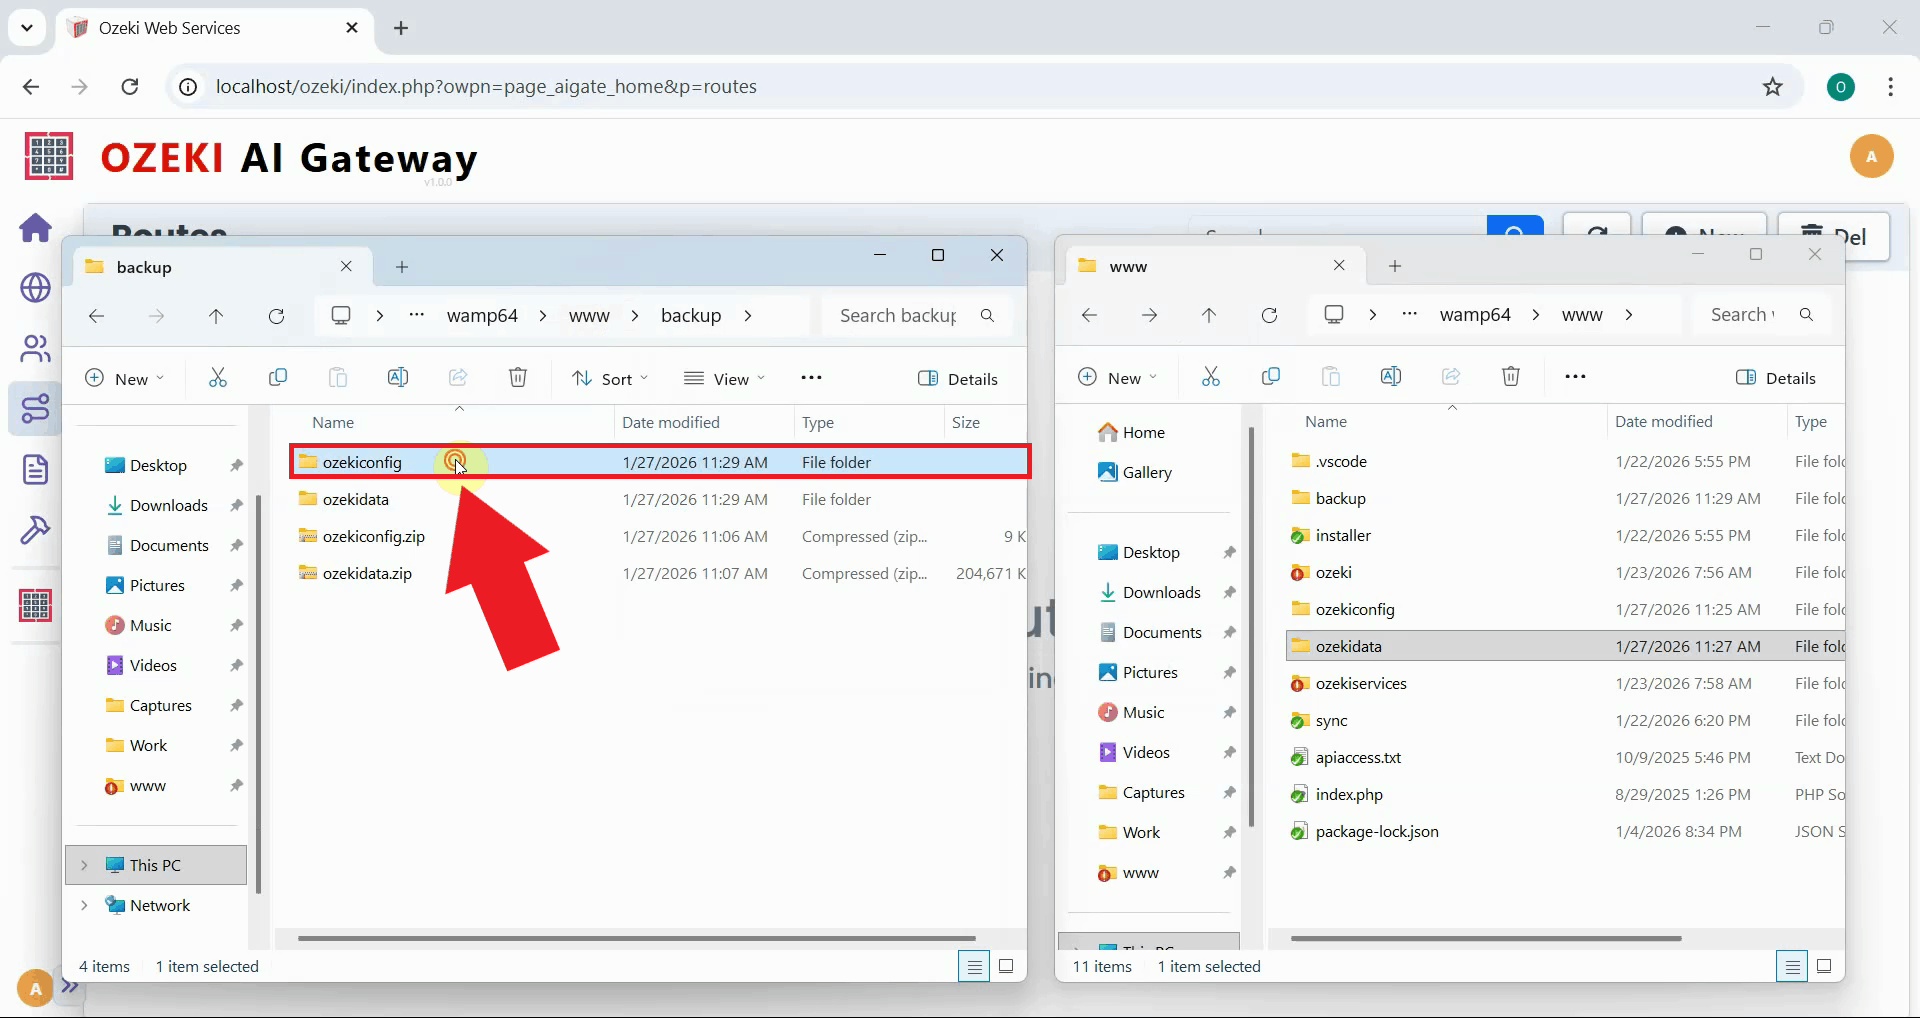1920x1018 pixels.
Task: Select the Routes flow icon in Ozeki sidebar
Action: coord(36,408)
